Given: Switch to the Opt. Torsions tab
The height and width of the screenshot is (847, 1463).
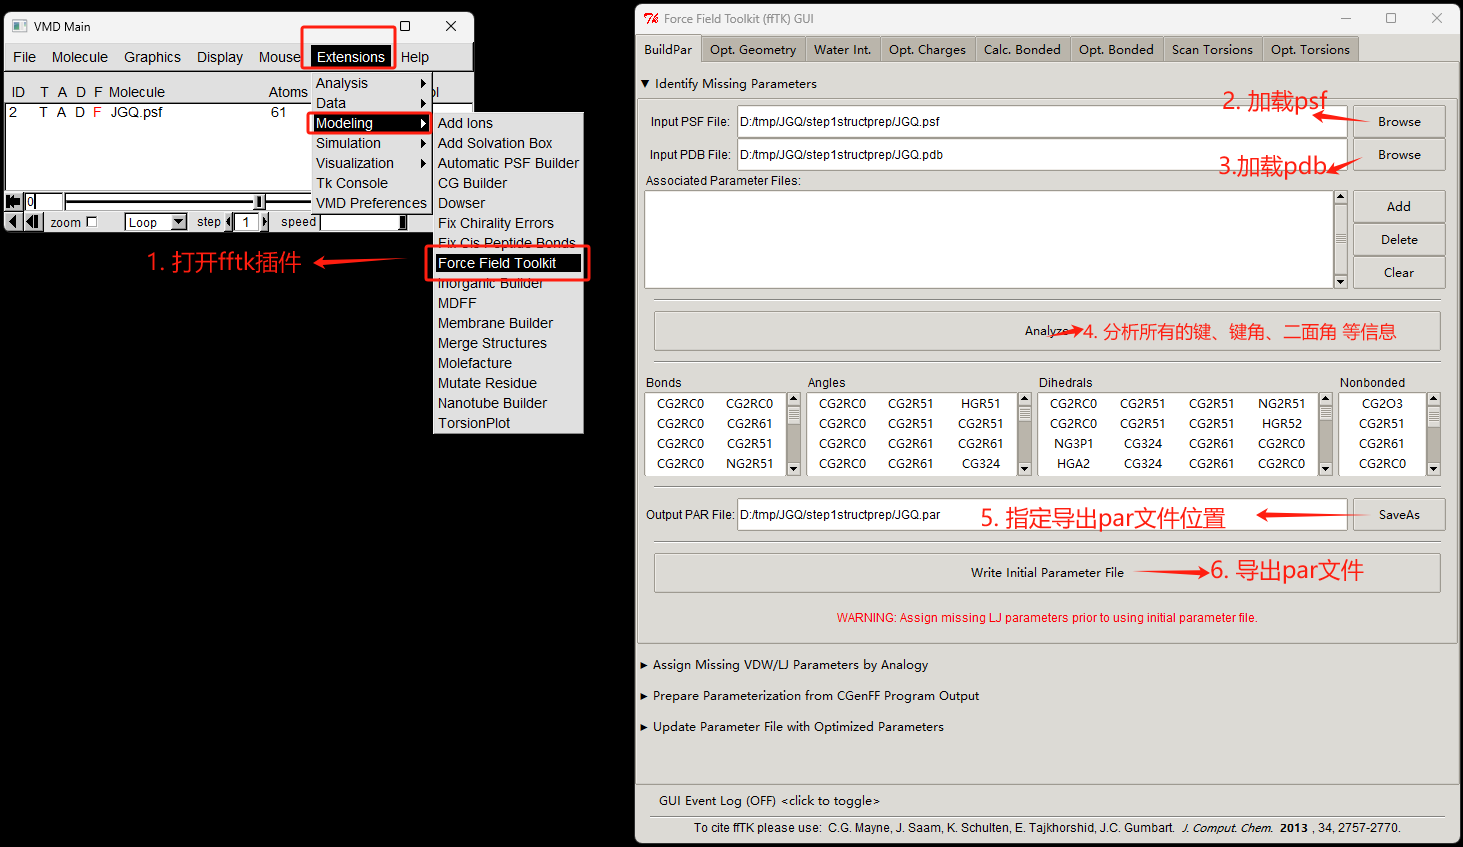Looking at the screenshot, I should [1310, 50].
